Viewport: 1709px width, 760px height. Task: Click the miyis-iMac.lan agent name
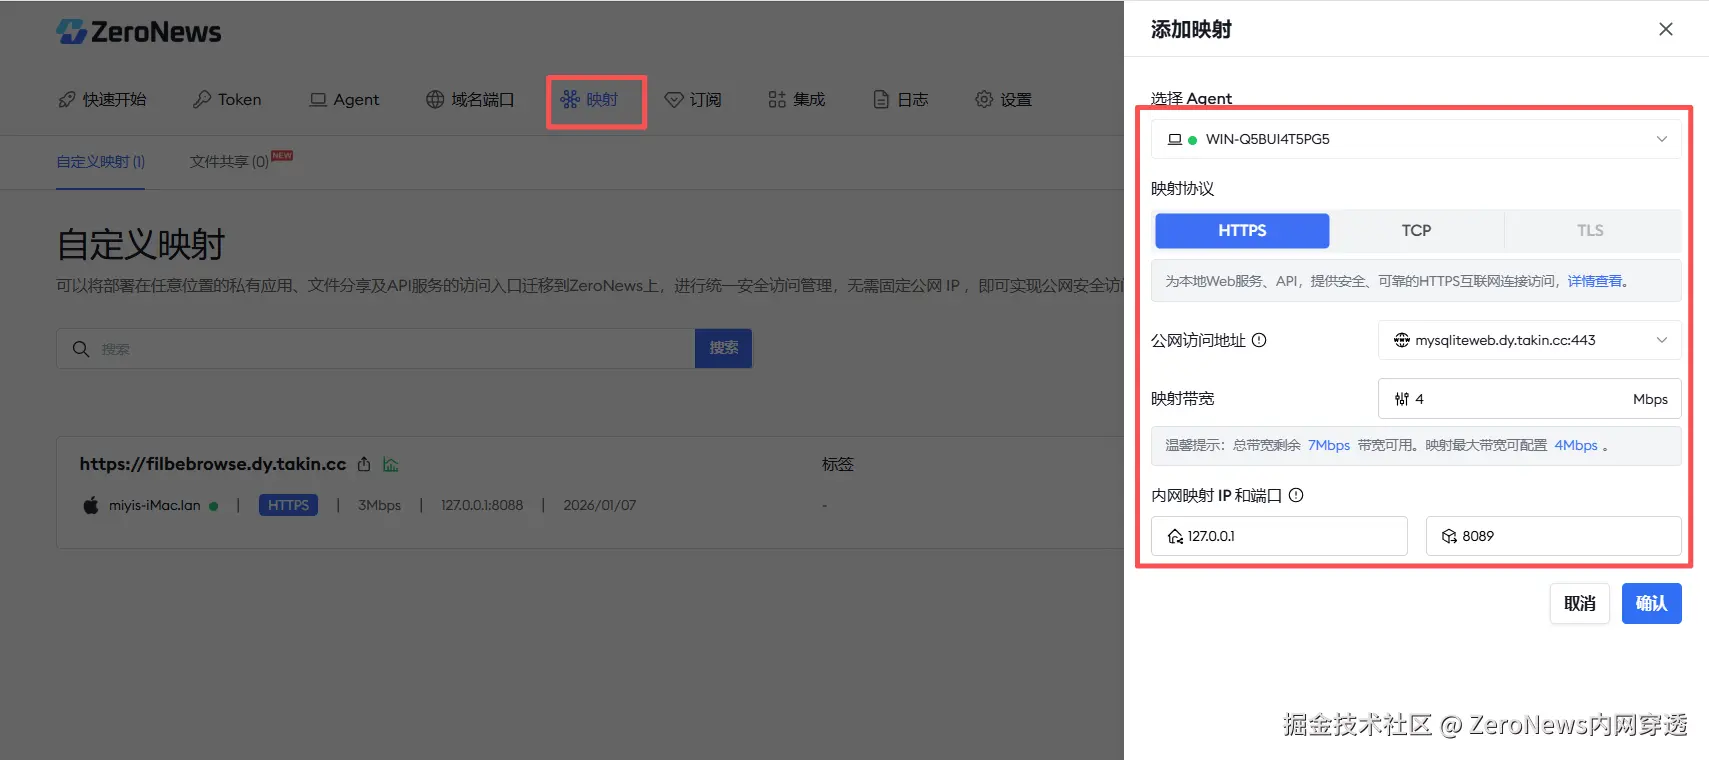pyautogui.click(x=155, y=505)
